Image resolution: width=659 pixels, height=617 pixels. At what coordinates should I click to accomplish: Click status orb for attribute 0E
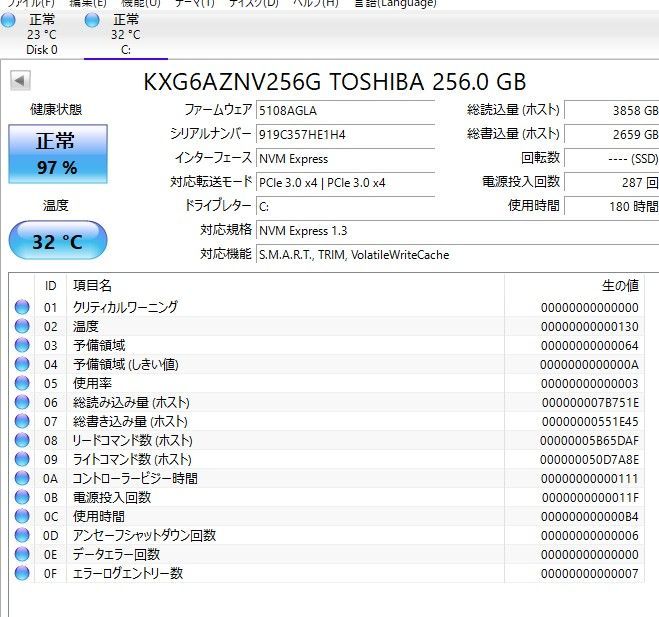[22, 554]
